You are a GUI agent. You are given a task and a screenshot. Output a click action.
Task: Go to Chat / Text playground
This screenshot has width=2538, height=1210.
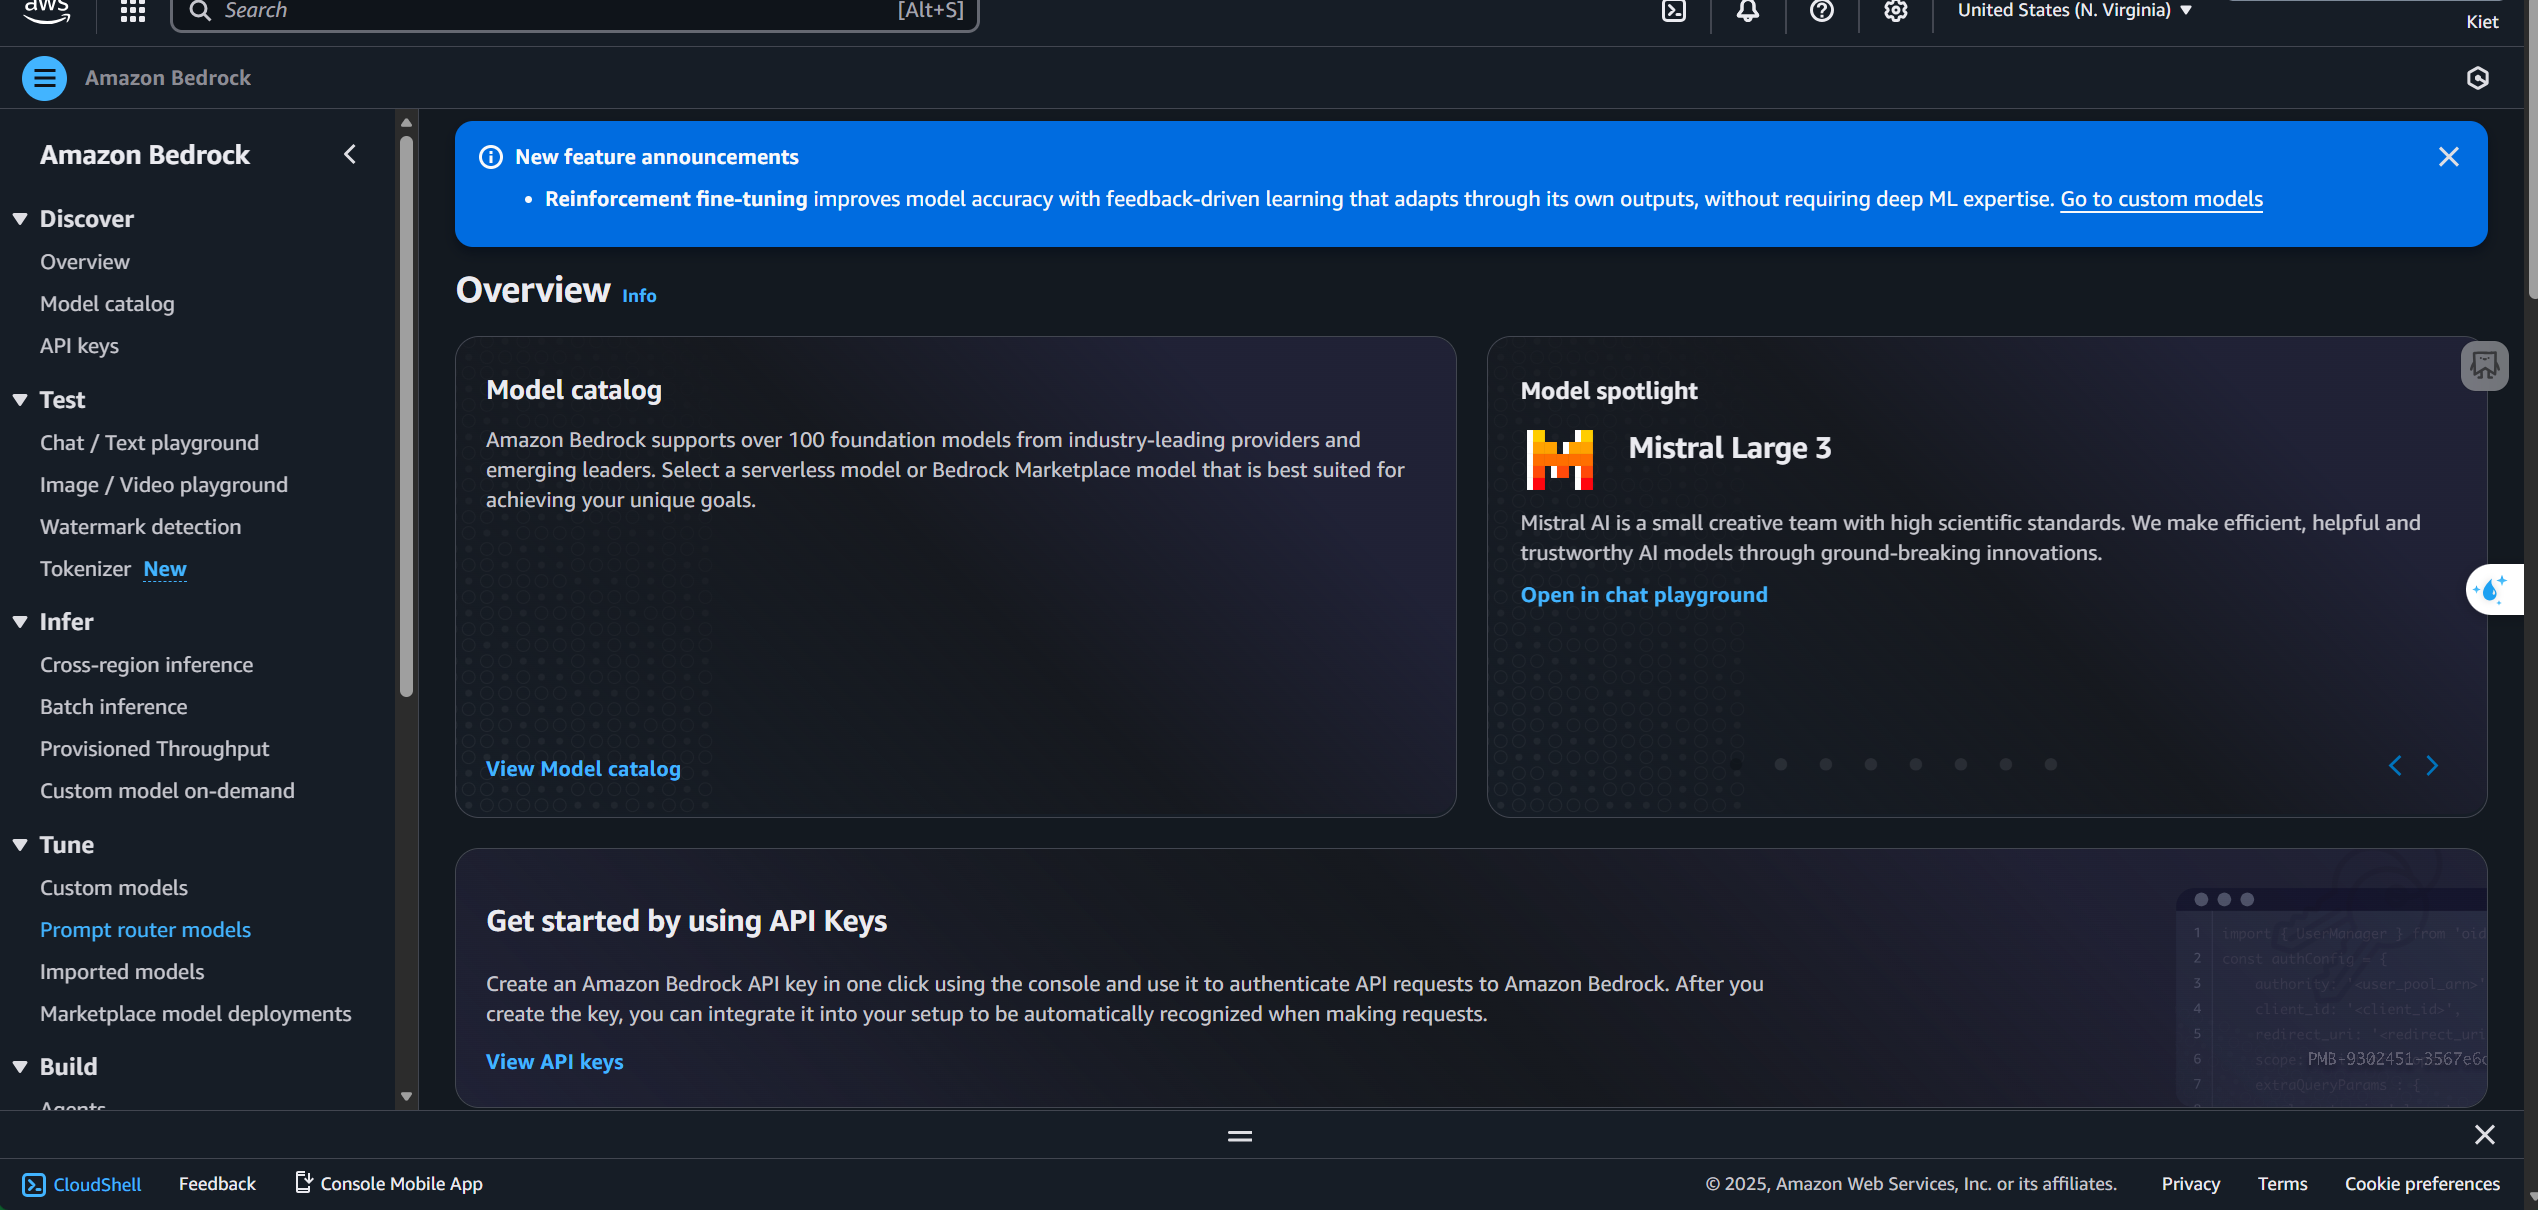pos(149,443)
